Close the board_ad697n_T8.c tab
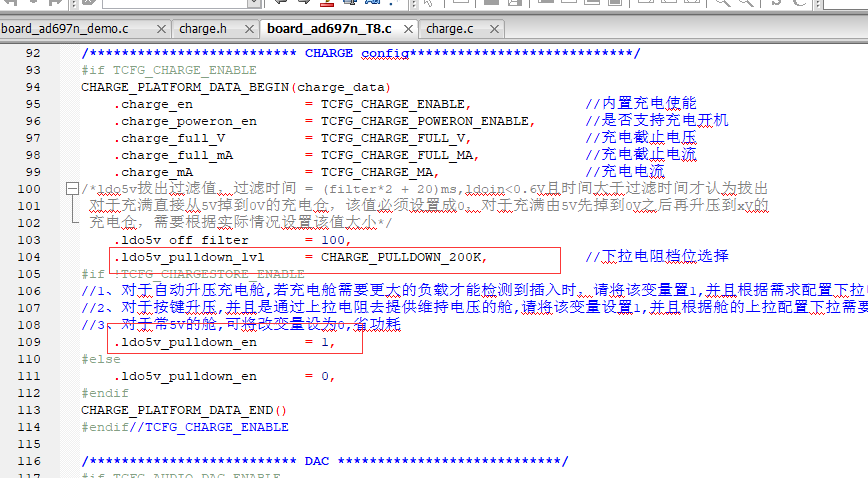Viewport: 868px width, 478px height. [x=408, y=29]
